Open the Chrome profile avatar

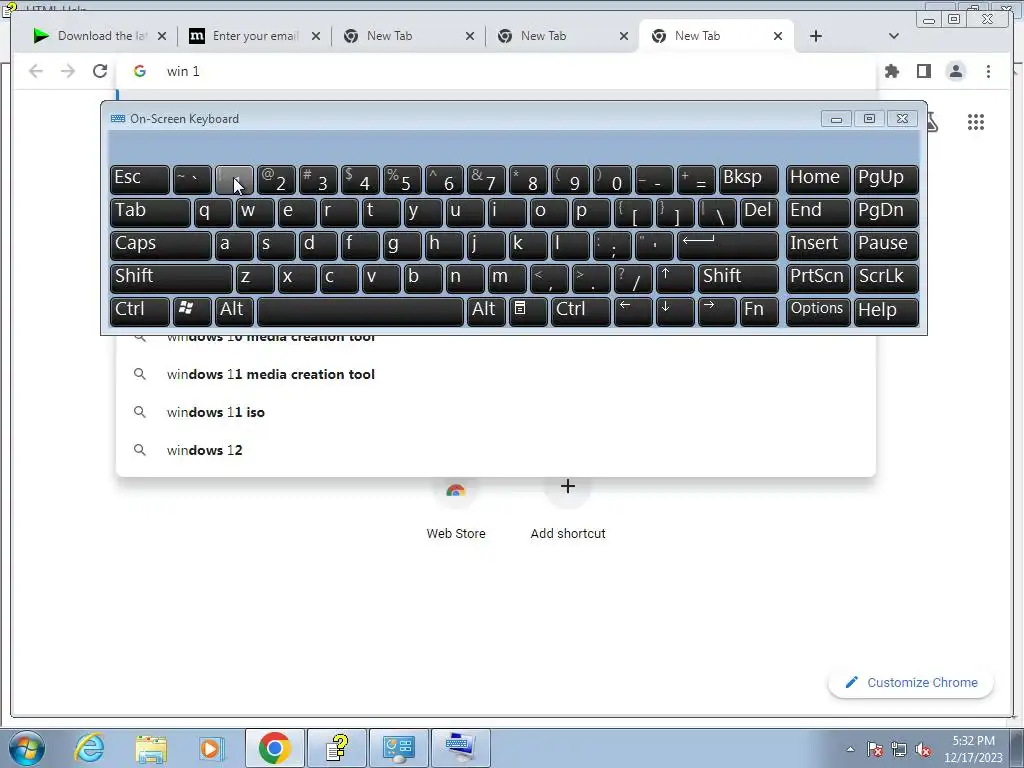[x=955, y=71]
